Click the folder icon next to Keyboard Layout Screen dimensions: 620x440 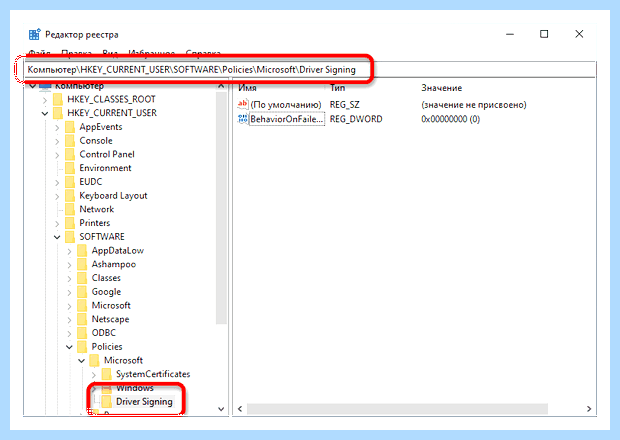[70, 196]
